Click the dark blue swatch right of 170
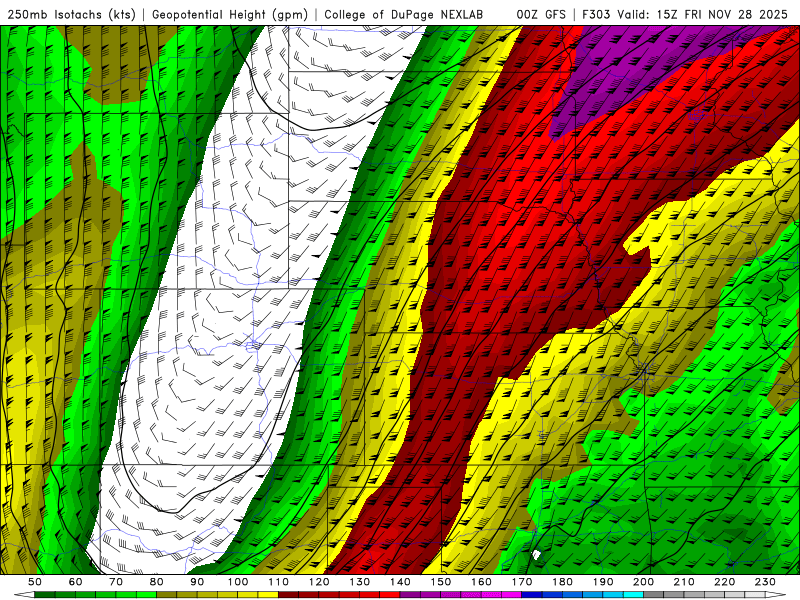The width and height of the screenshot is (800, 600). pos(532,595)
